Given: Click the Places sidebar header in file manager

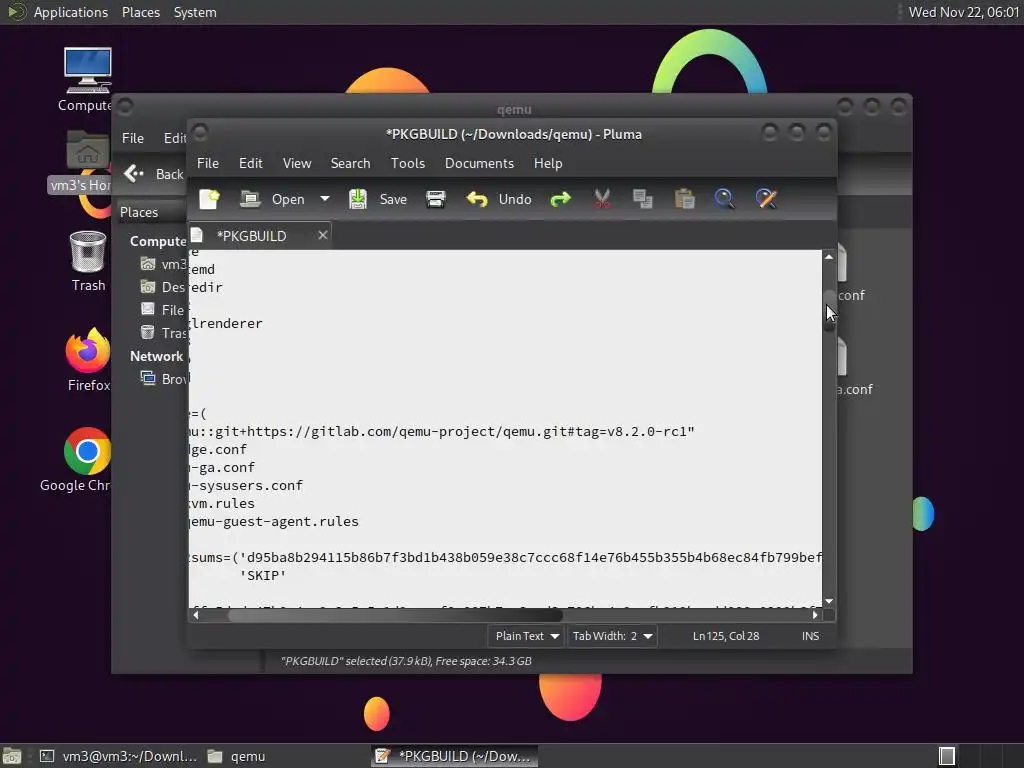Looking at the screenshot, I should 138,212.
